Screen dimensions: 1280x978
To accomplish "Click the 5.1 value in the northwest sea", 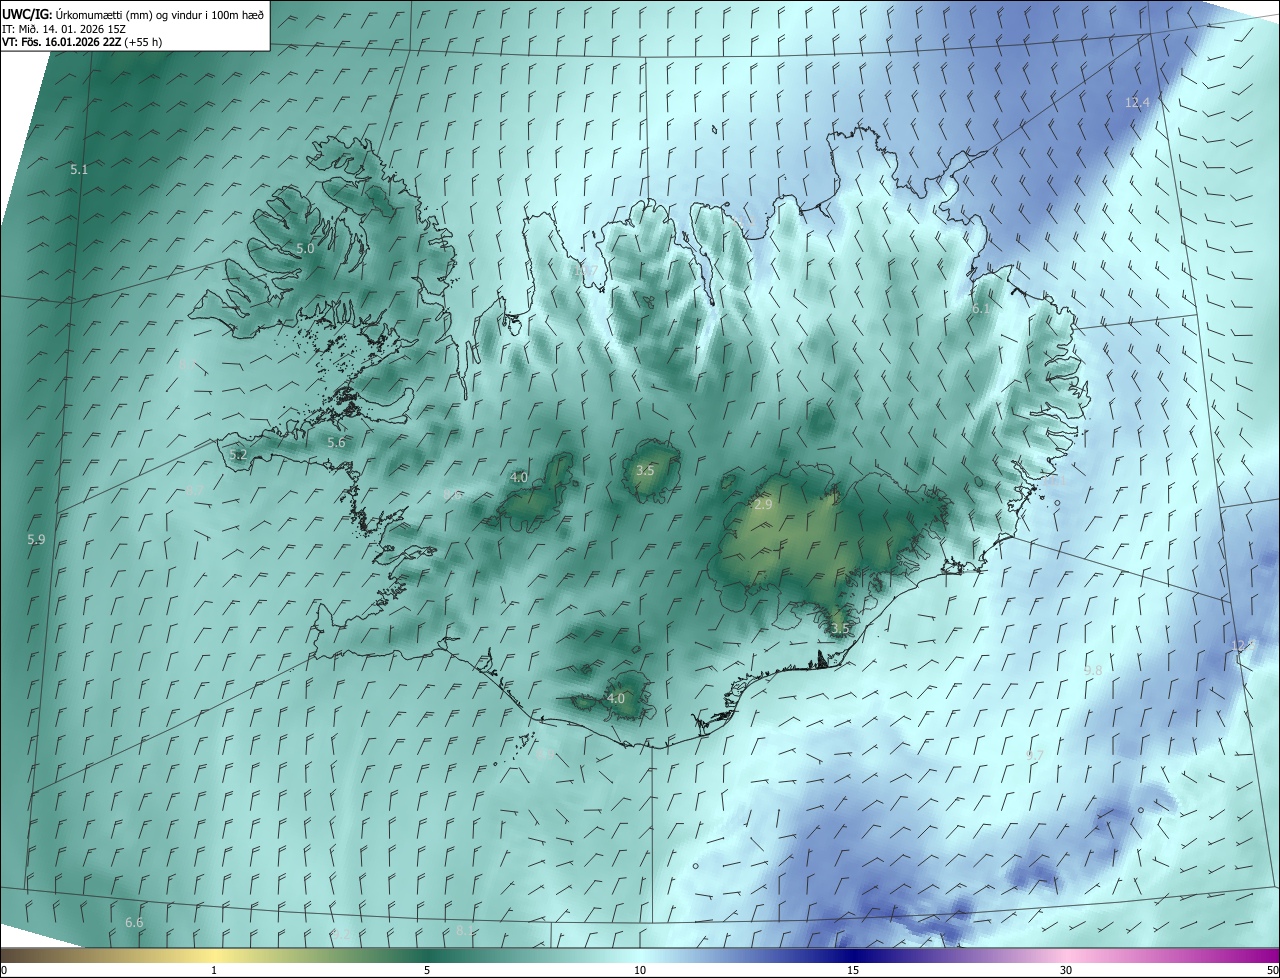I will click(x=79, y=170).
